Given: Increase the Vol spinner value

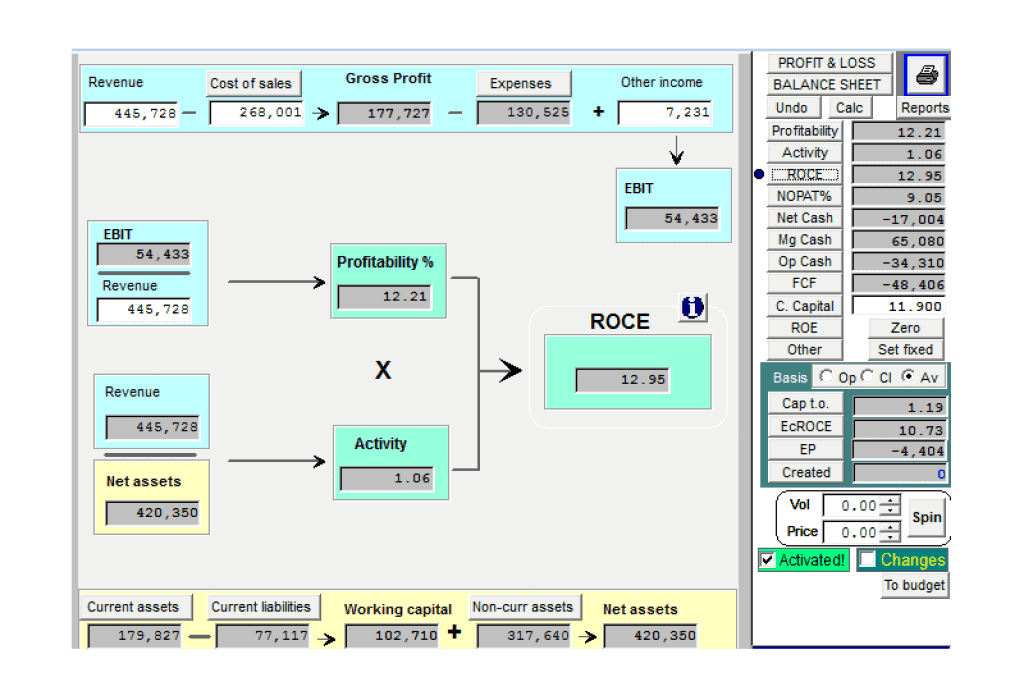Looking at the screenshot, I should tap(891, 501).
